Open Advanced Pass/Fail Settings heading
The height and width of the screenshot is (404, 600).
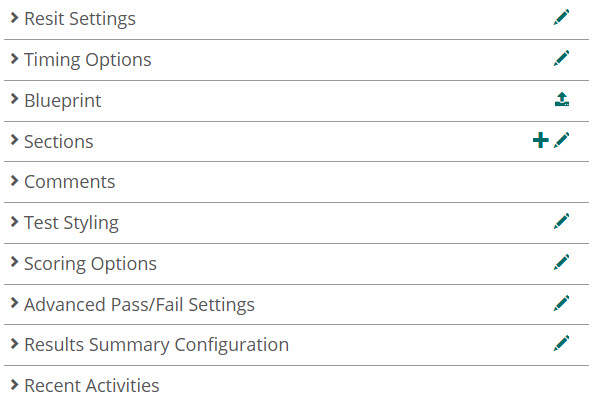[139, 305]
